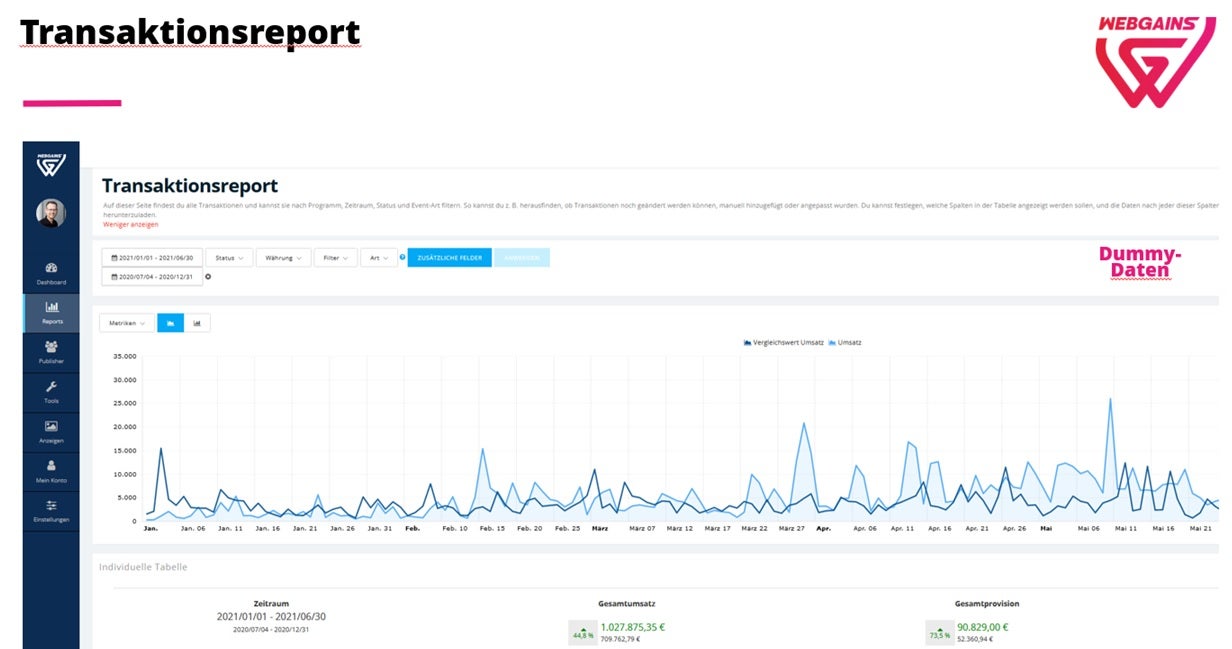1232x649 pixels.
Task: Open Mein Konto in the sidebar
Action: (x=51, y=471)
